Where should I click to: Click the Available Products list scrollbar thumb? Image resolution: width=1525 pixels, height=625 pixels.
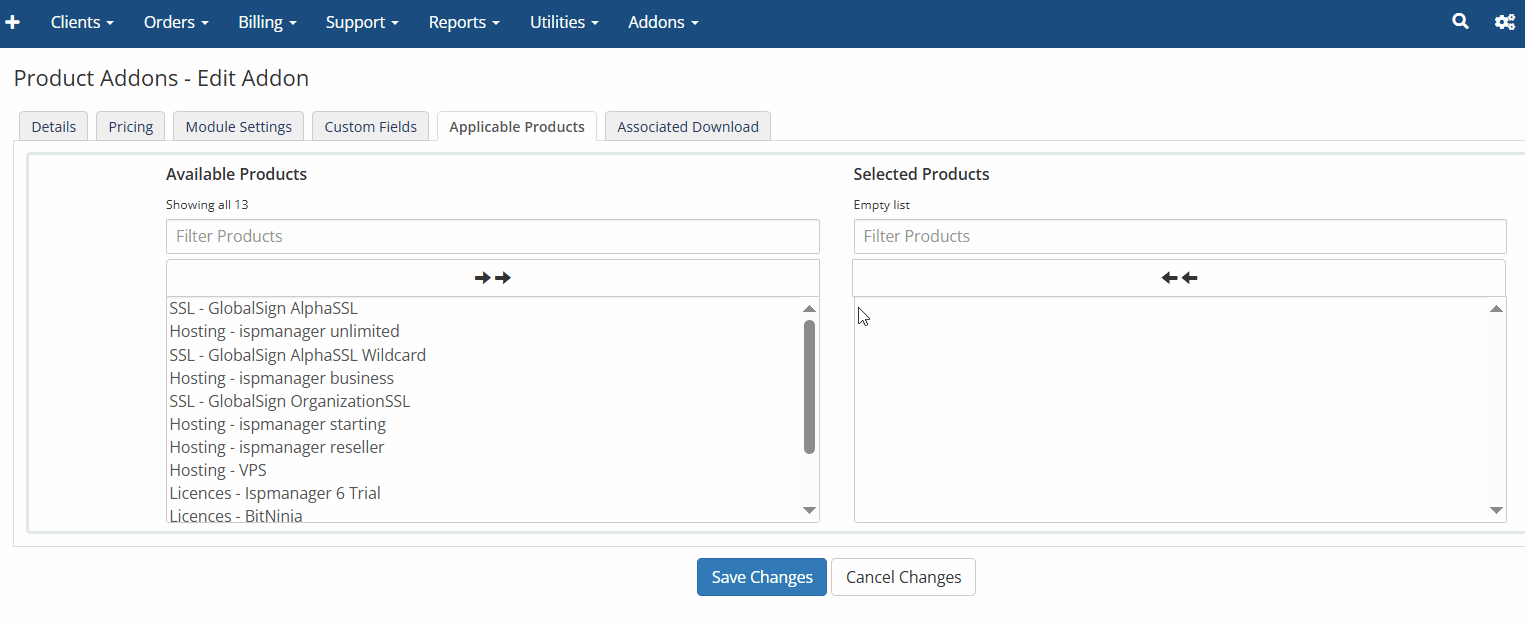[809, 386]
